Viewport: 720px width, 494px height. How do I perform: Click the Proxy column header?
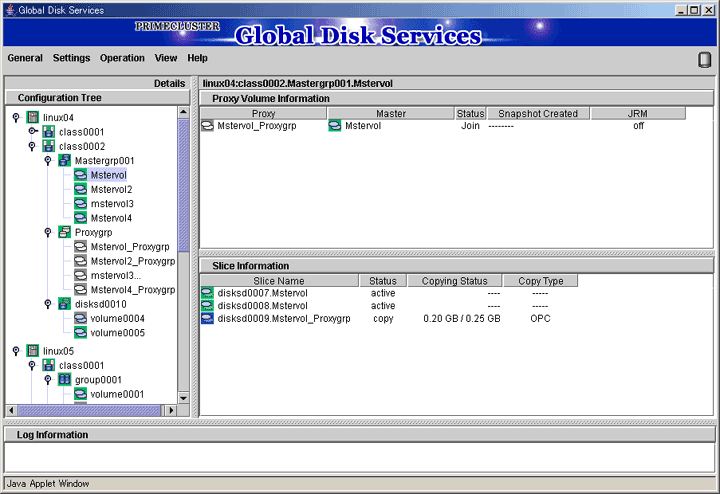point(264,113)
